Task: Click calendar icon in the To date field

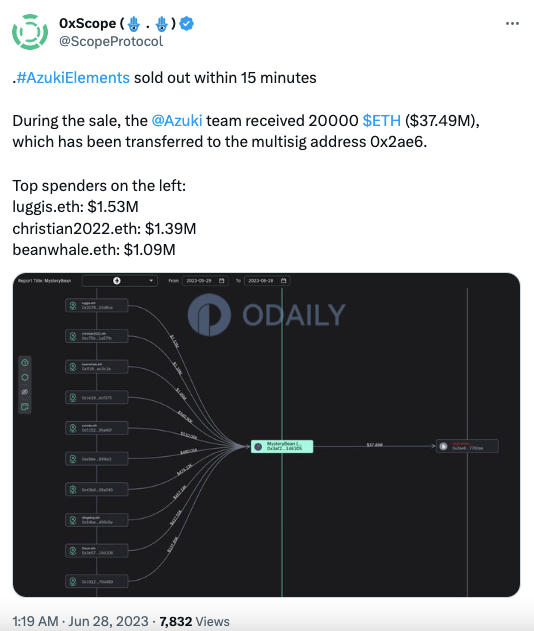Action: (x=283, y=280)
